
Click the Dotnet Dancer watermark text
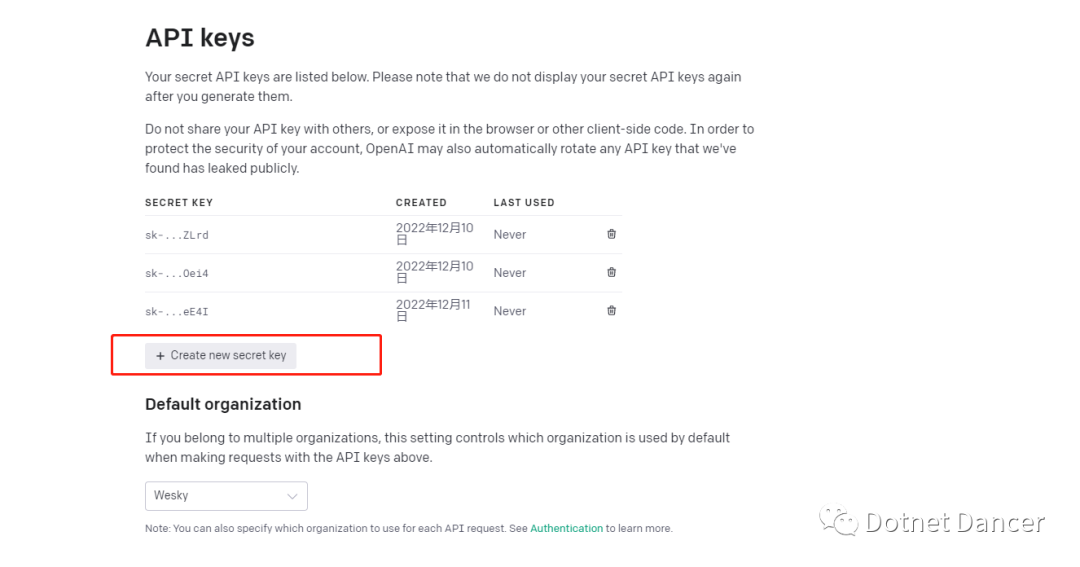[955, 522]
